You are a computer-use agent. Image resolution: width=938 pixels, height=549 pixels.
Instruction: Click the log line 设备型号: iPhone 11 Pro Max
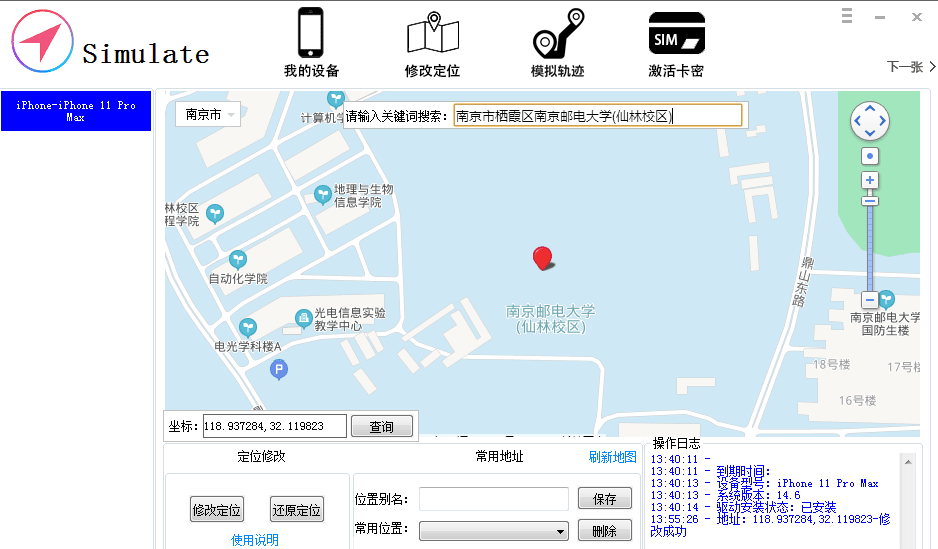pos(765,483)
